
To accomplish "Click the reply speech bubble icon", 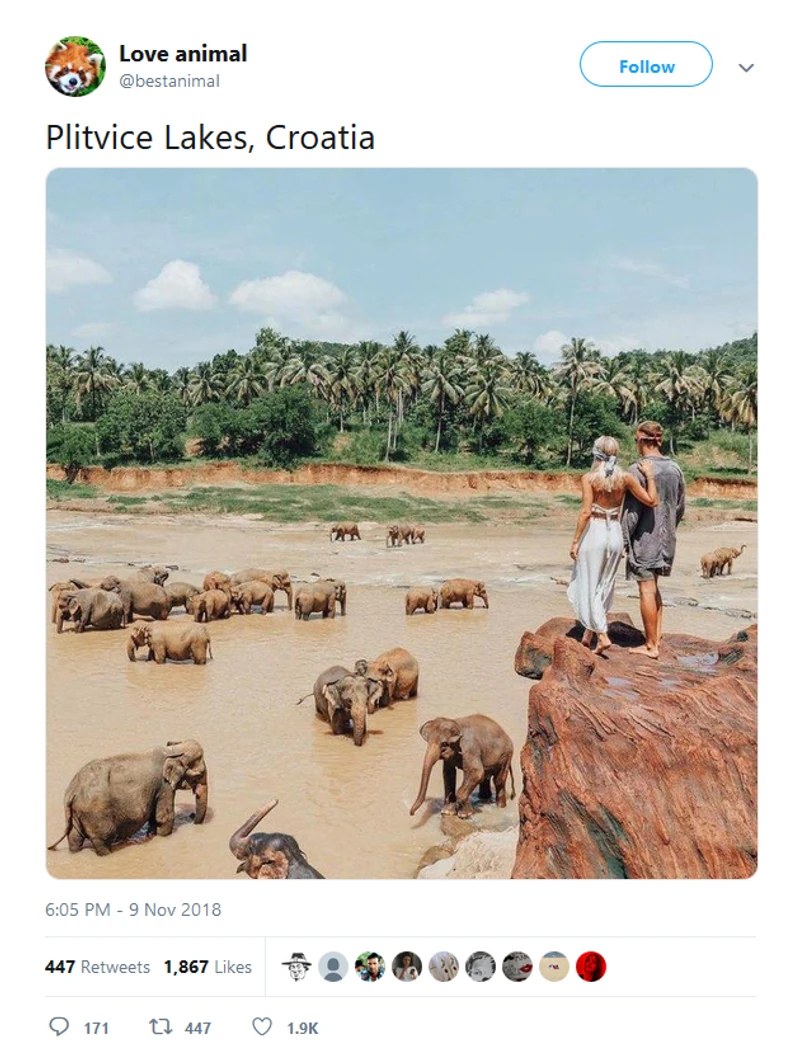I will click(x=59, y=1026).
